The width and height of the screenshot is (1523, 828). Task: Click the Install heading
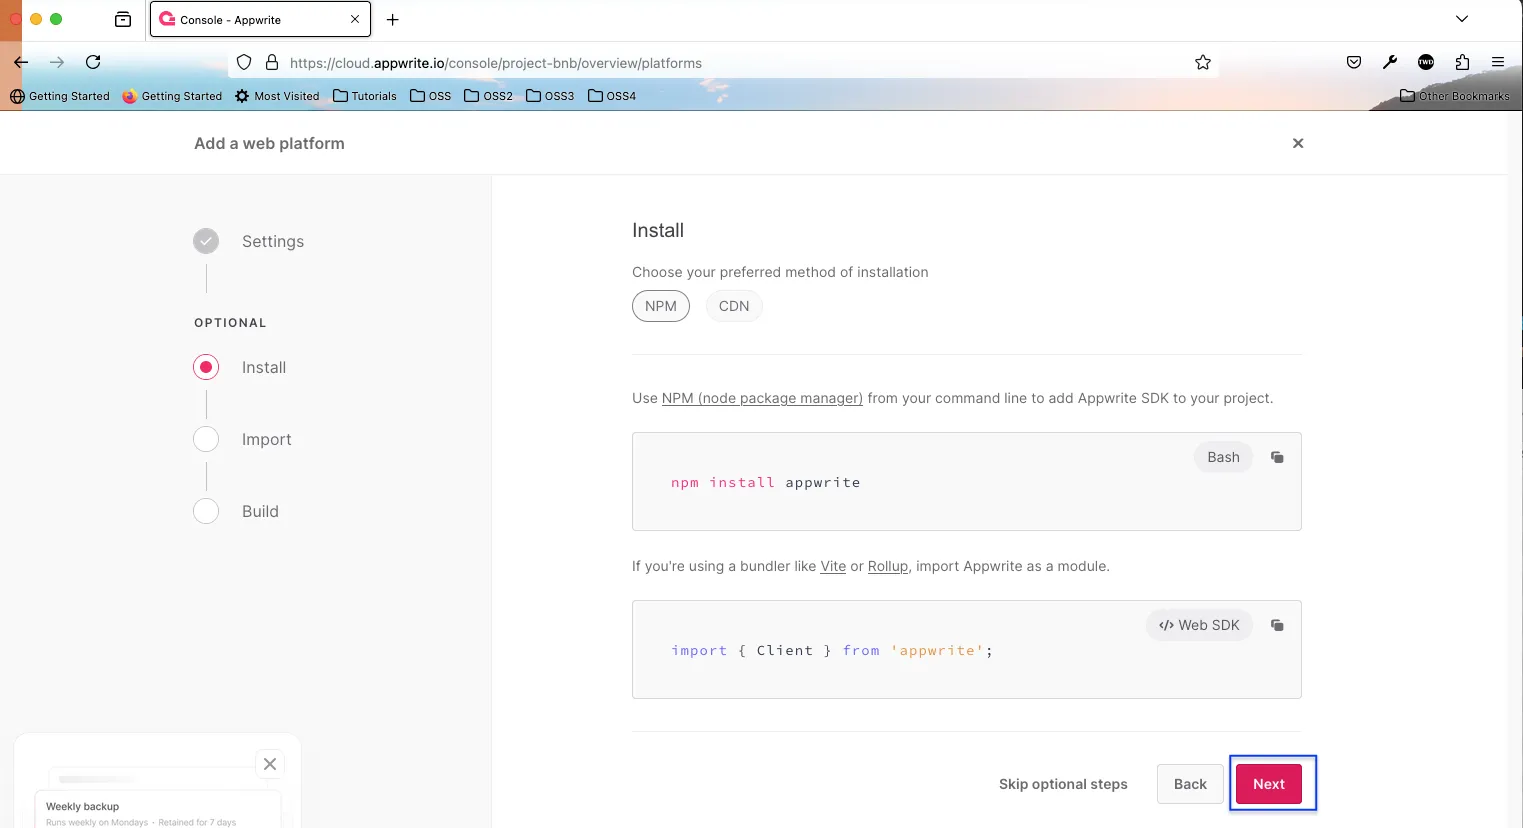click(x=658, y=230)
